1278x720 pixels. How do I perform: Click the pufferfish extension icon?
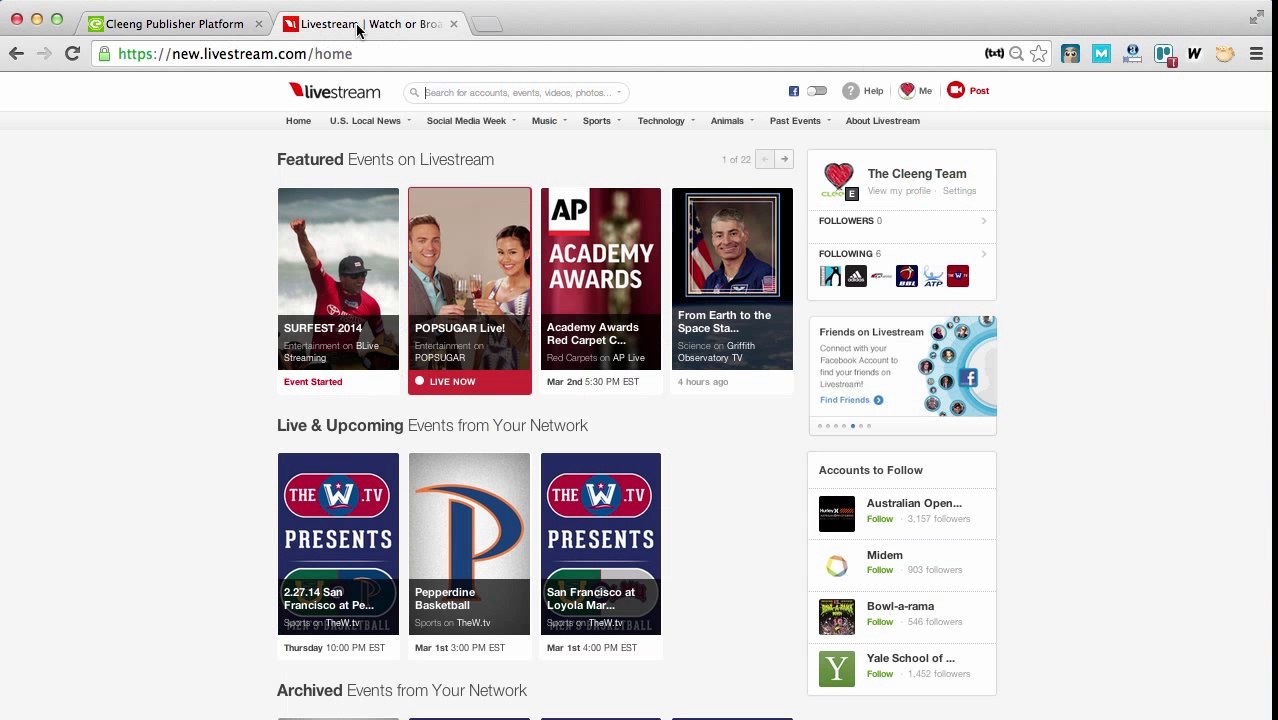point(1225,54)
